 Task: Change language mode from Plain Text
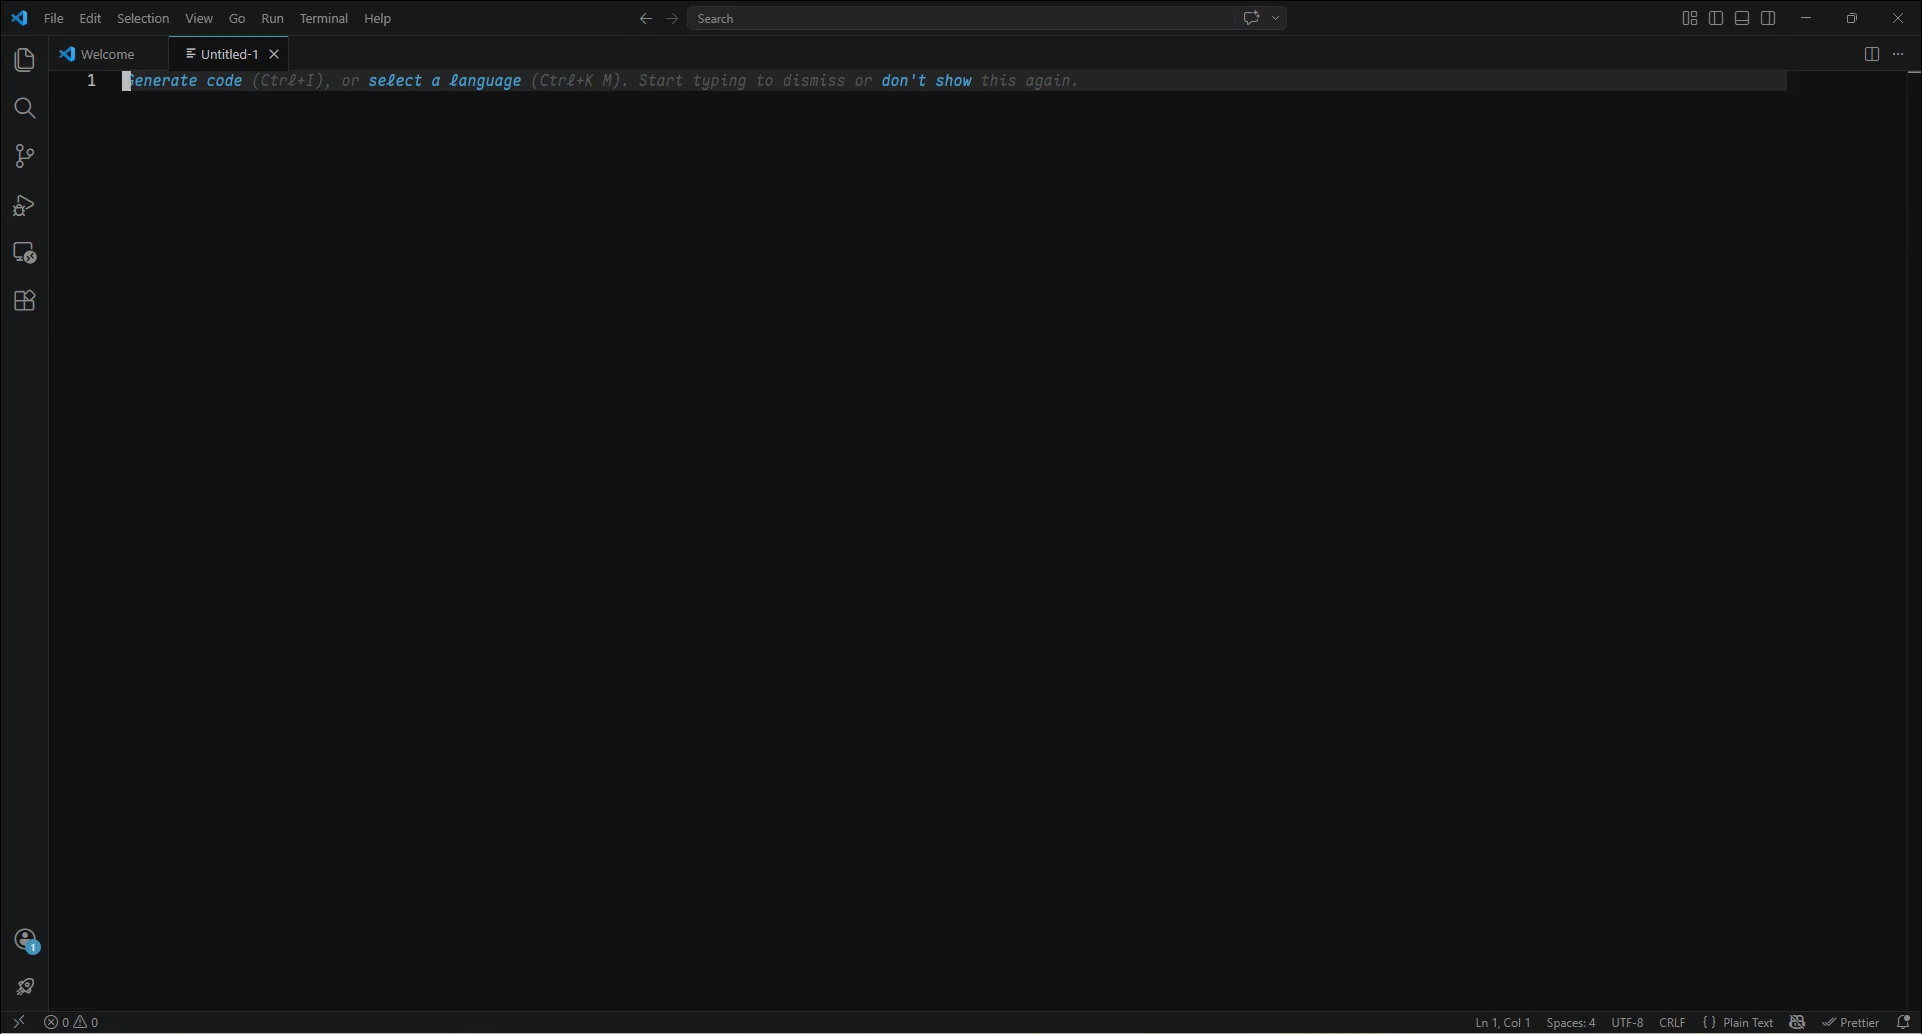coord(1748,1022)
